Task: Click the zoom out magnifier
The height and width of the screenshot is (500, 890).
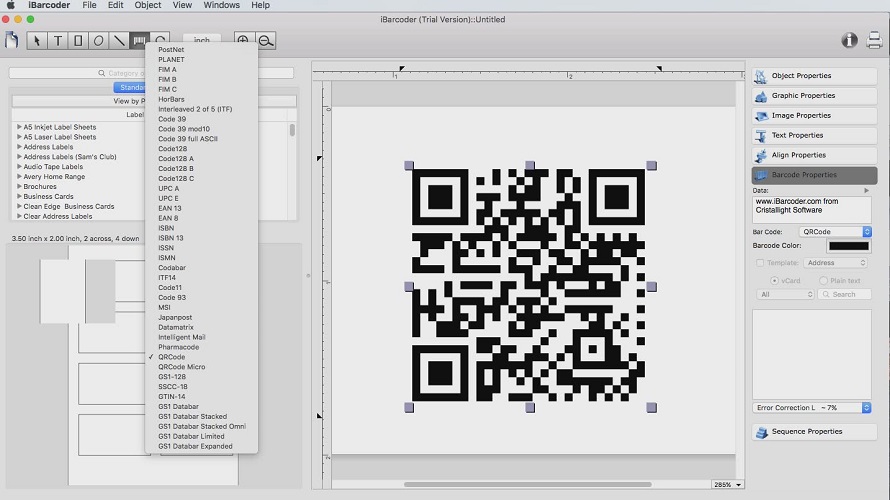Action: tap(265, 41)
